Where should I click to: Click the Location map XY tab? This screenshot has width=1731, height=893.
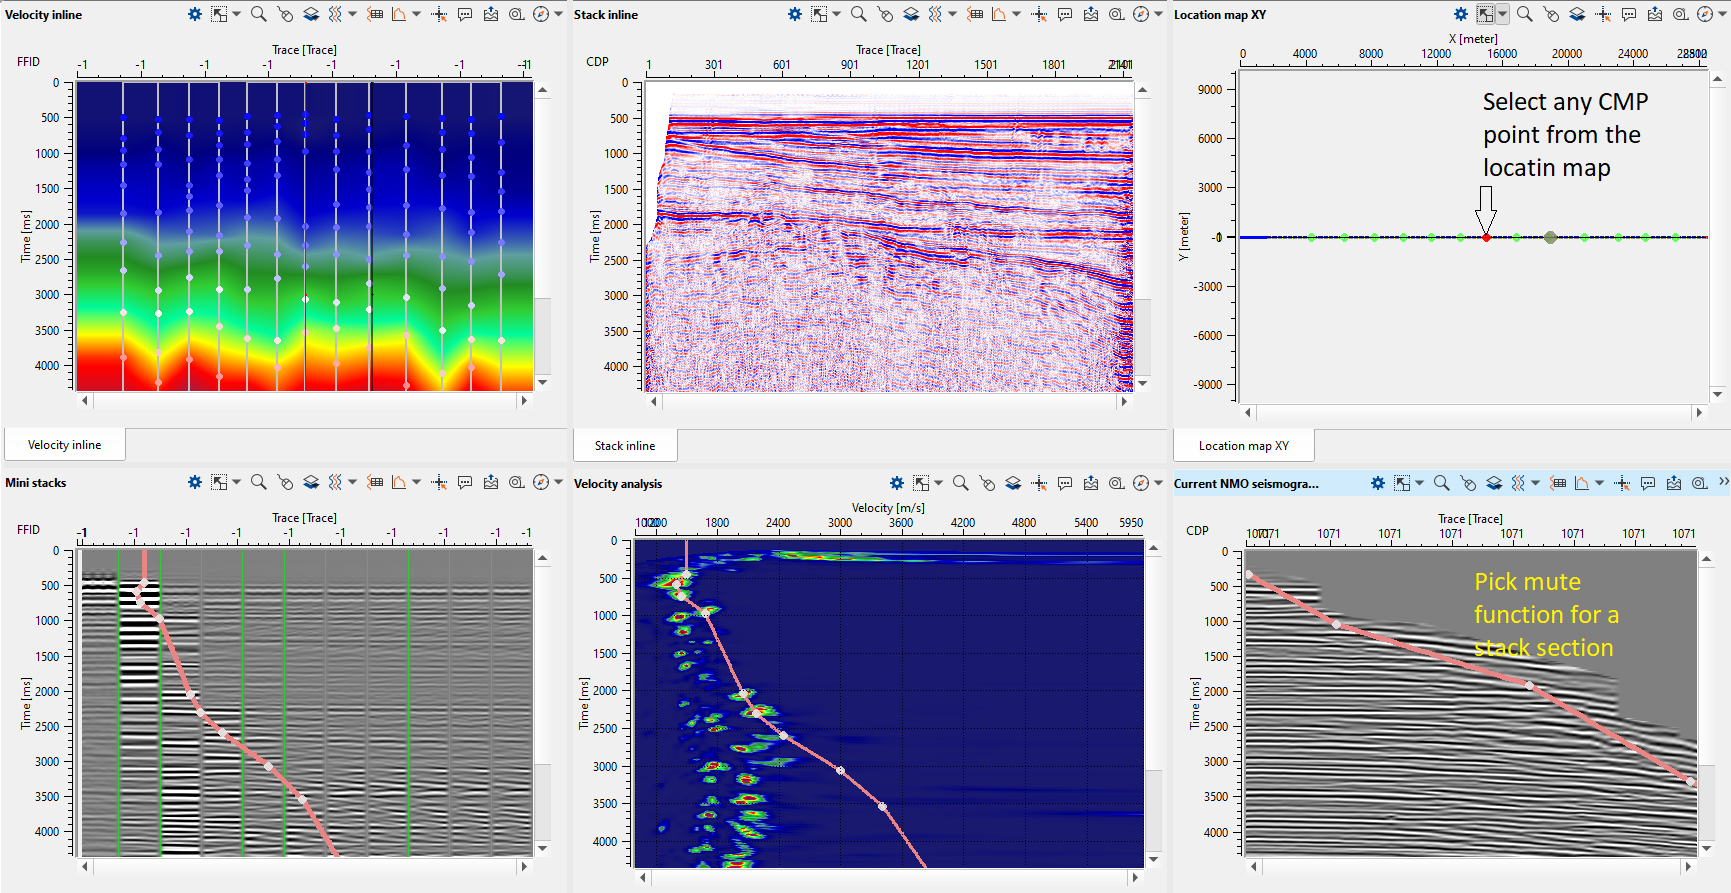click(x=1243, y=446)
